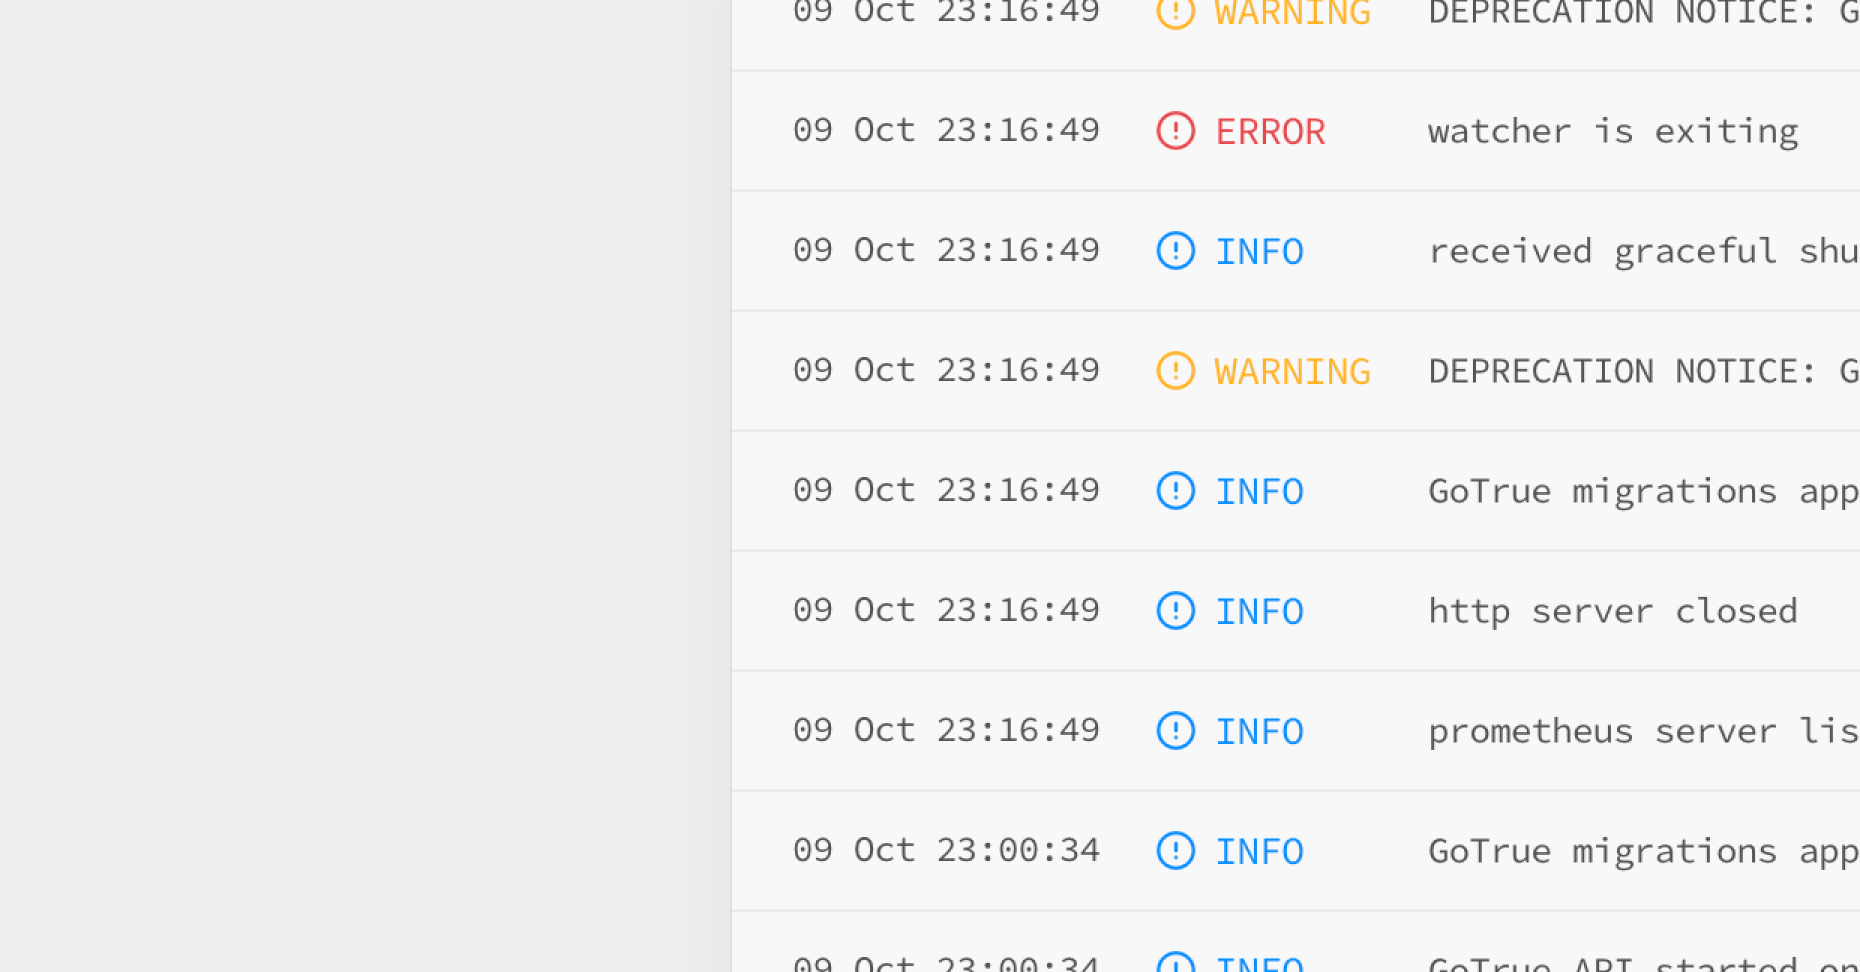Screen dimensions: 1860x972
Task: Open the 'watcher is exiting' log entry
Action: point(1613,131)
